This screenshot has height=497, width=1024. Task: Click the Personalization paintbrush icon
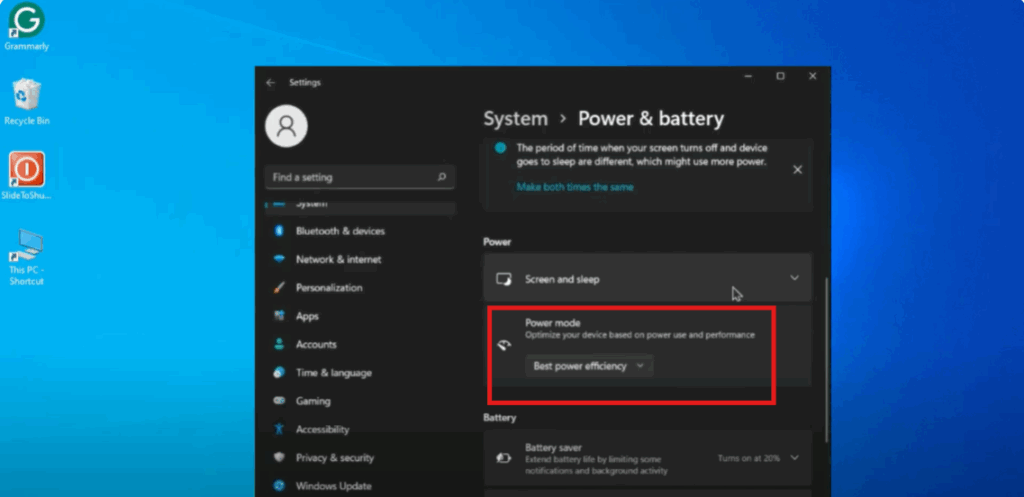pos(280,287)
